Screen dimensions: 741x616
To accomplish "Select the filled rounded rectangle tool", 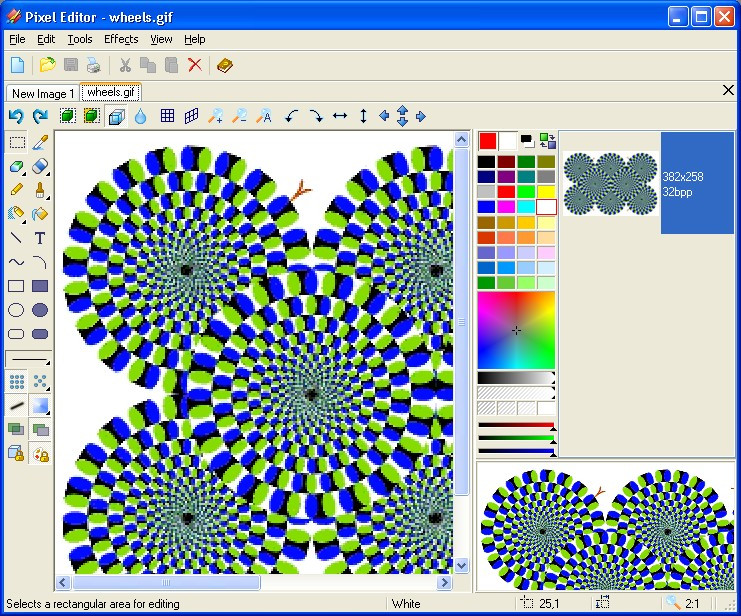I will (x=40, y=334).
